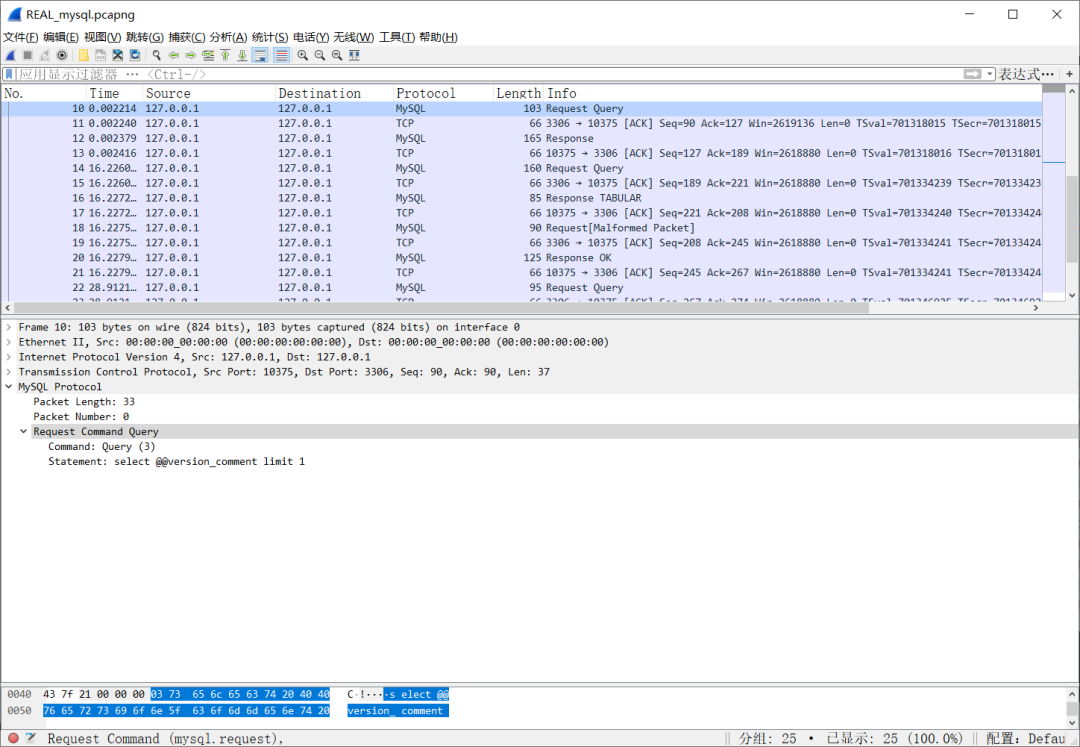The image size is (1080, 747).
Task: Click the resize columns to content icon
Action: point(354,56)
